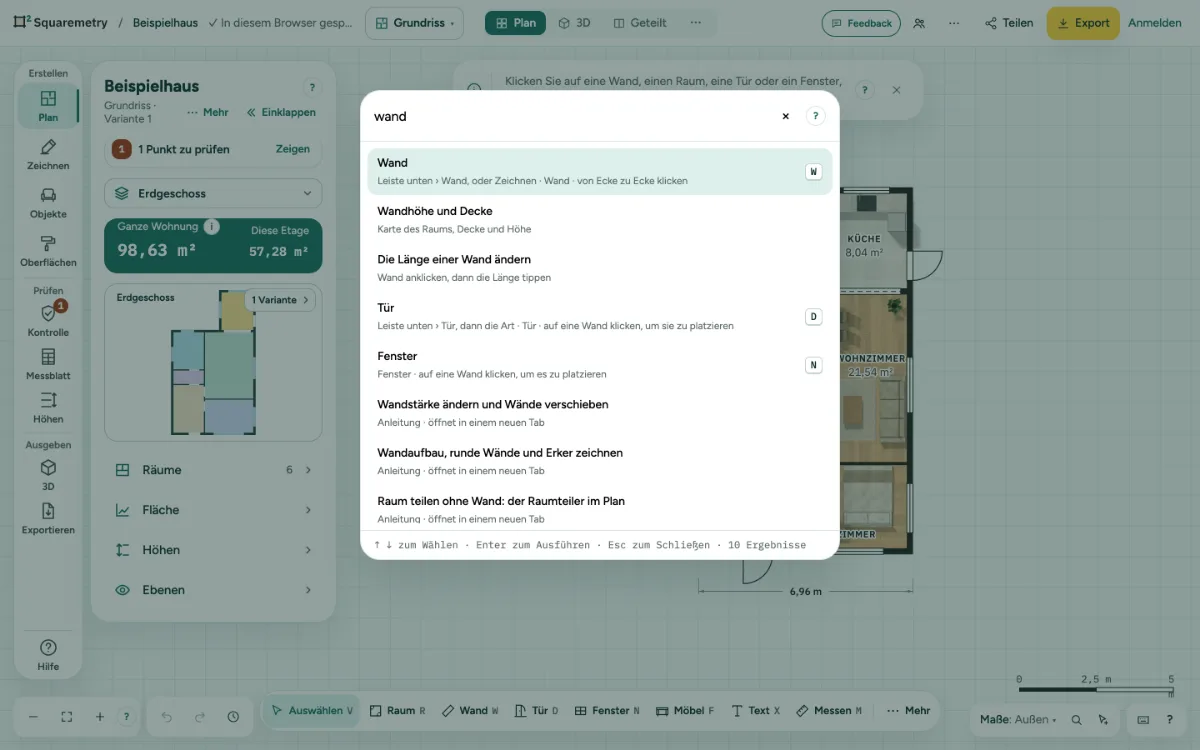This screenshot has height=750, width=1200.
Task: Select the Möbel tool in bottom toolbar
Action: point(686,711)
